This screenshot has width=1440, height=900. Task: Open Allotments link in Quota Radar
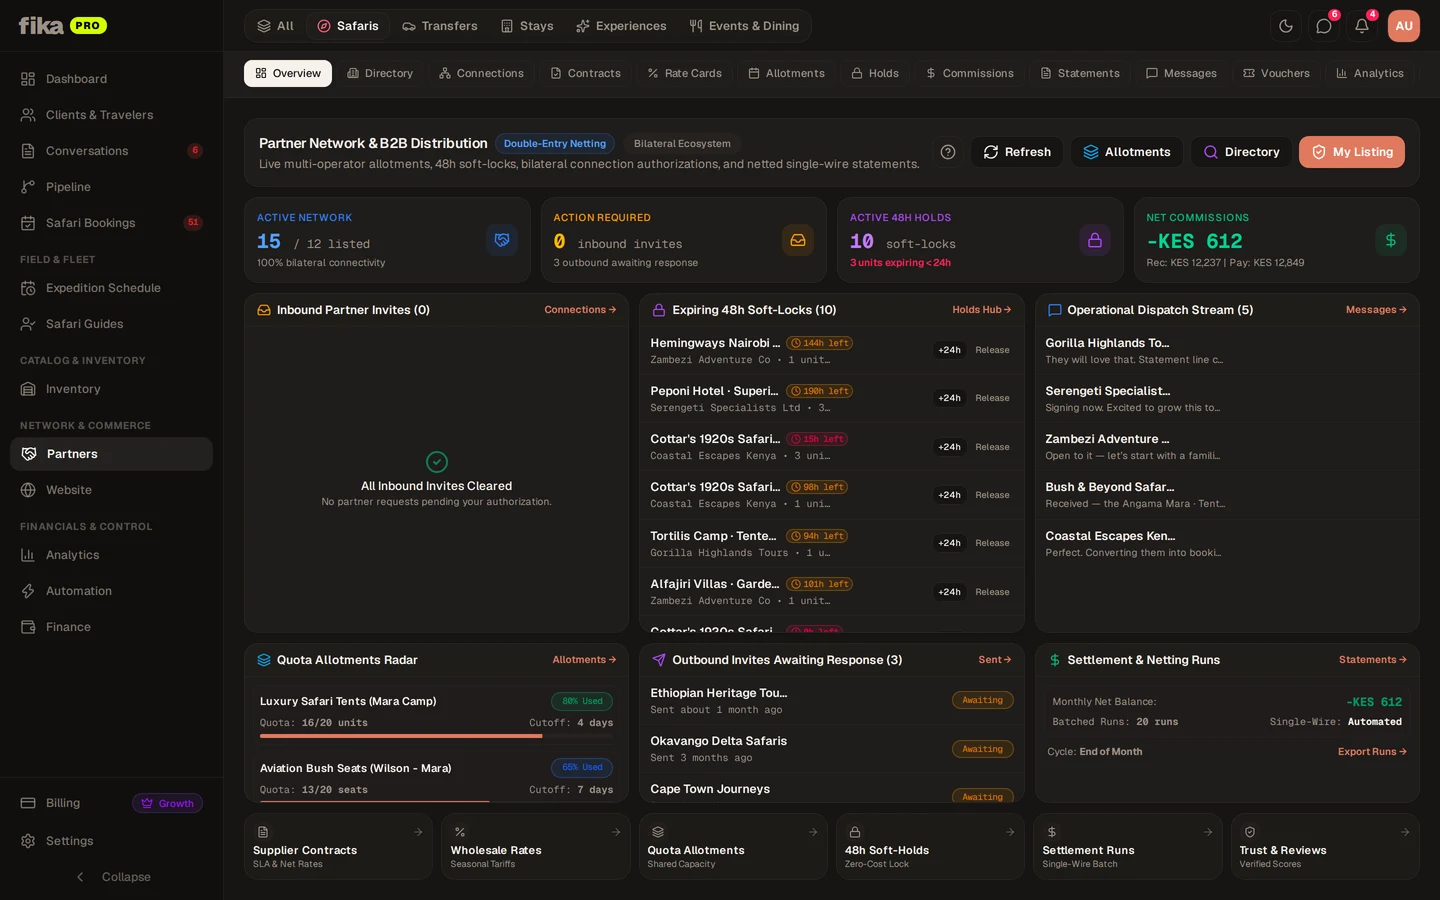coord(584,660)
